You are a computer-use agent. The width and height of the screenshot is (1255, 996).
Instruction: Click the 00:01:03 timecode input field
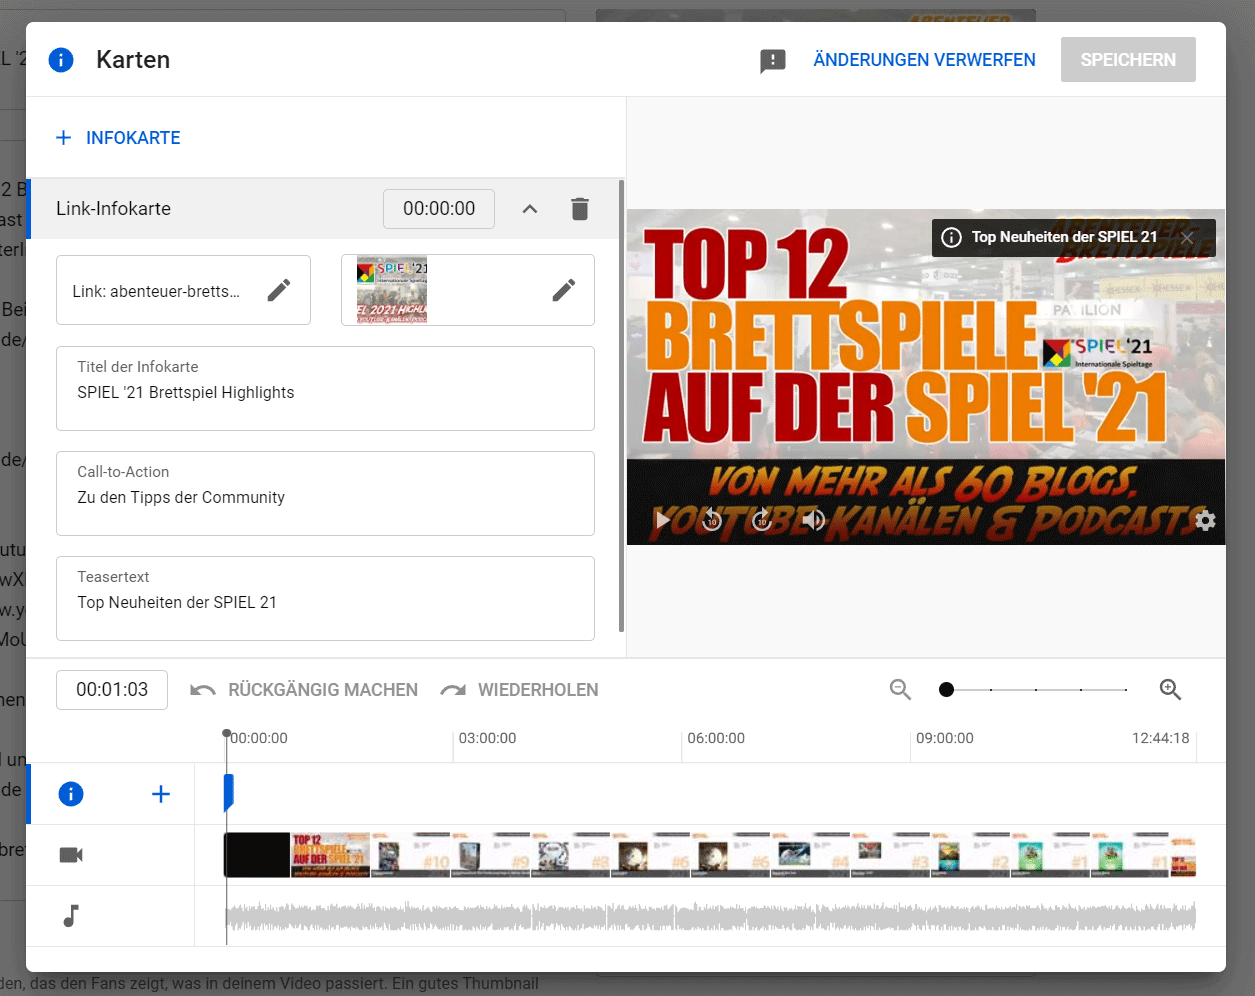click(x=111, y=689)
